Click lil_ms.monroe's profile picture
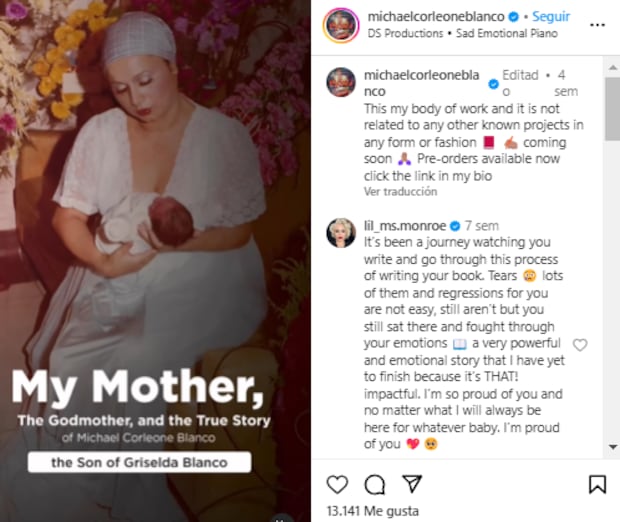 [342, 231]
